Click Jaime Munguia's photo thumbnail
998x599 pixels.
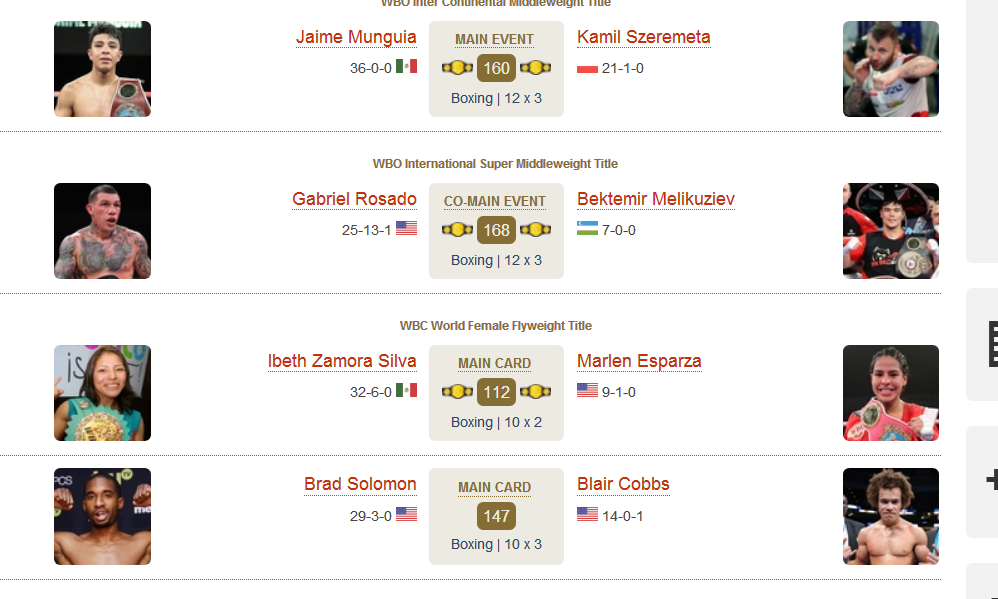pos(102,69)
